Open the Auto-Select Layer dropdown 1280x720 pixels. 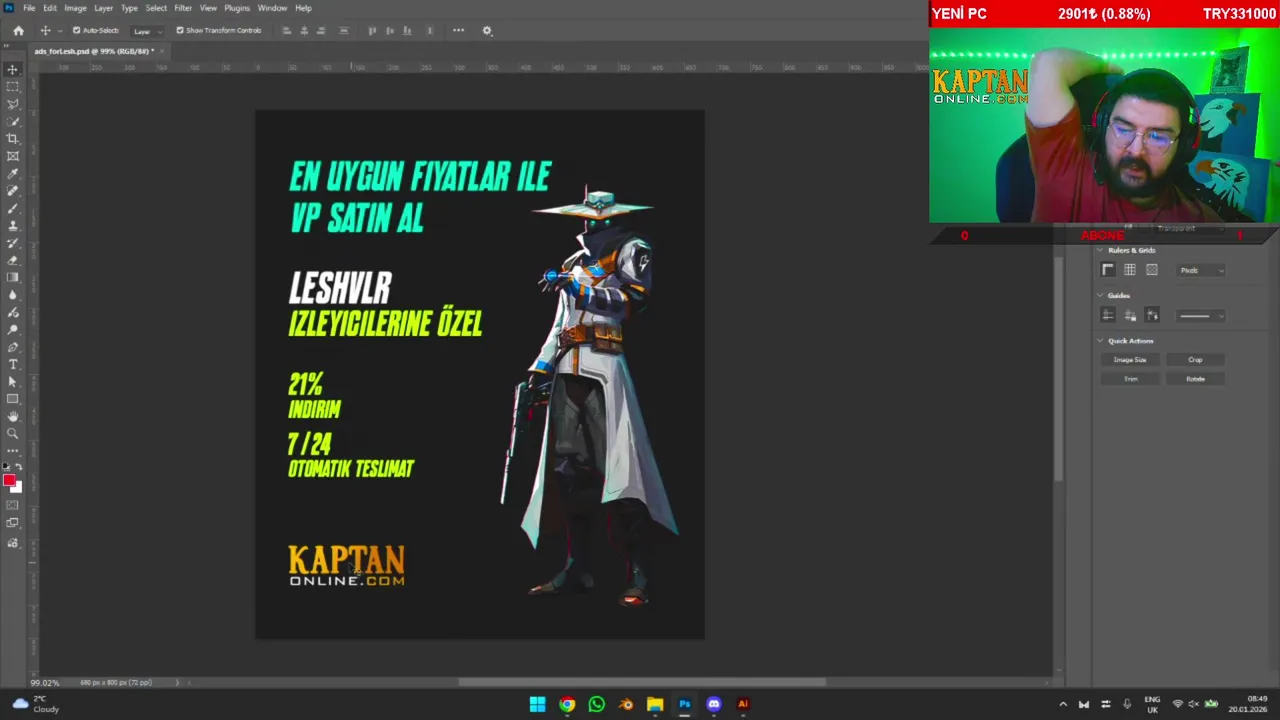(x=147, y=31)
